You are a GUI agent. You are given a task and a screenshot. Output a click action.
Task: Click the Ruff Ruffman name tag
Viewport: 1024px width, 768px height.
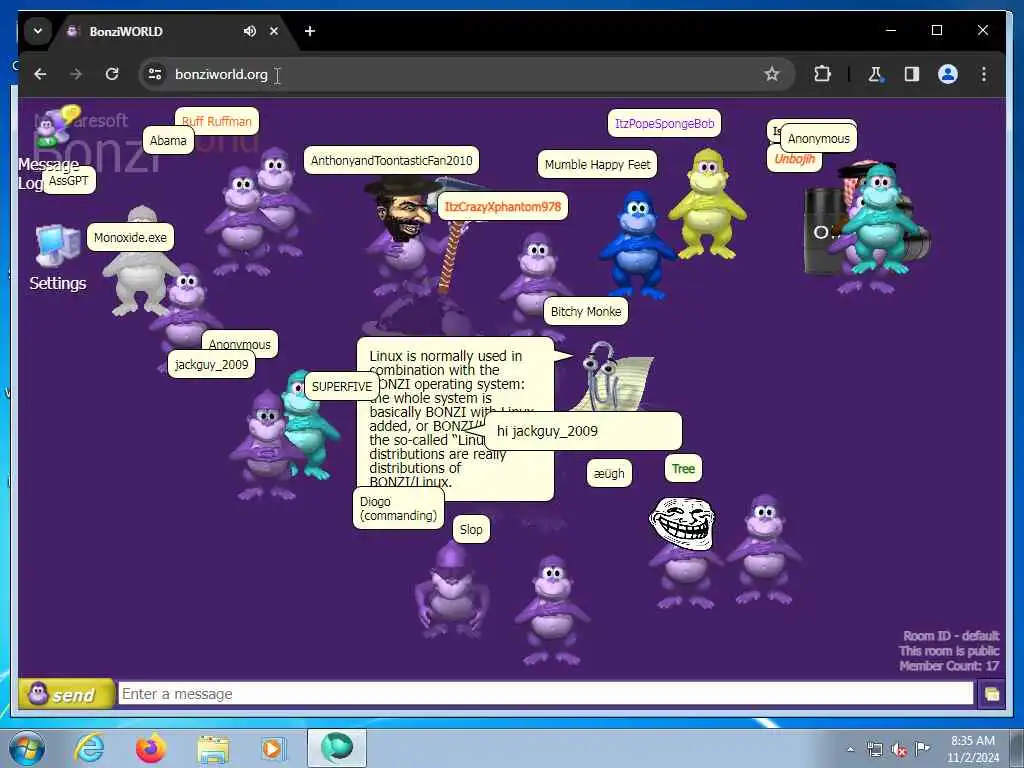click(x=217, y=121)
